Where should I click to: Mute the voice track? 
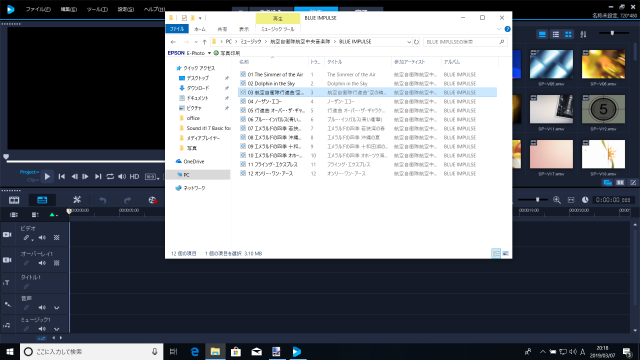[x=42, y=307]
